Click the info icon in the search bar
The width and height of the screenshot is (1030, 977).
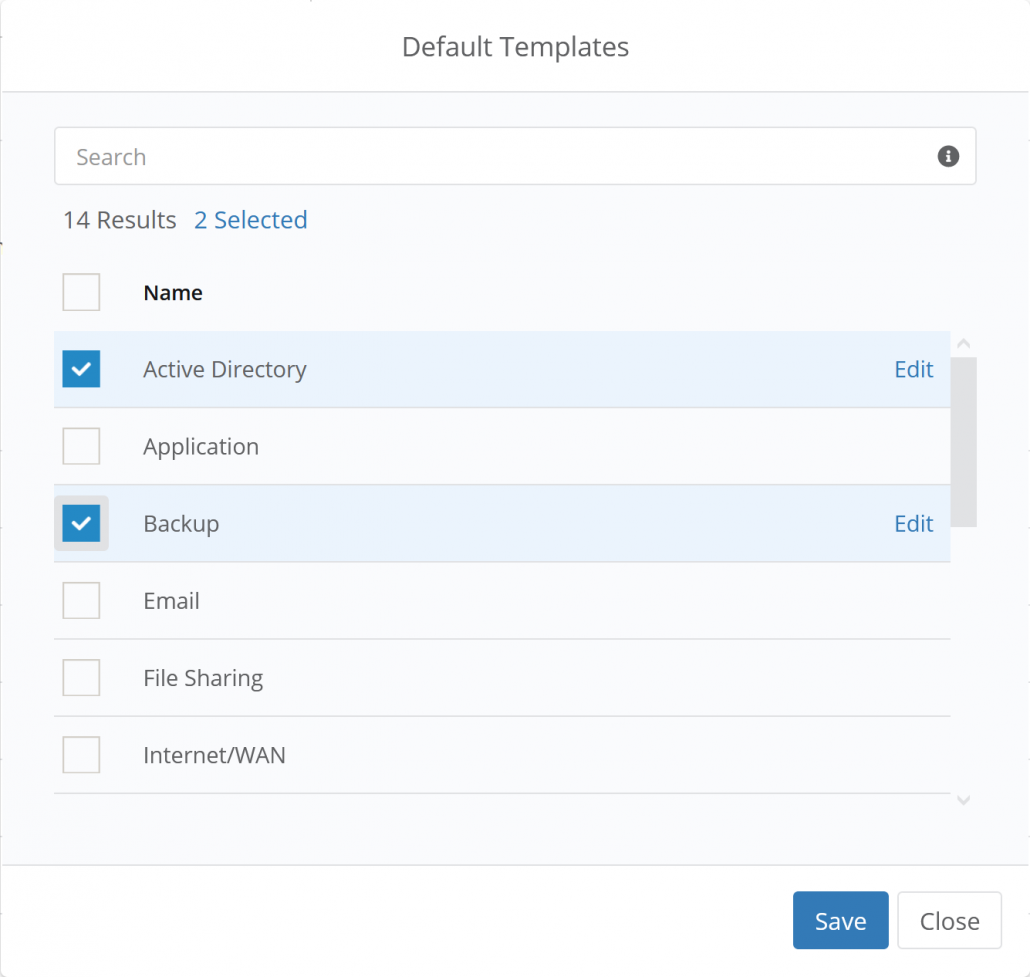948,156
